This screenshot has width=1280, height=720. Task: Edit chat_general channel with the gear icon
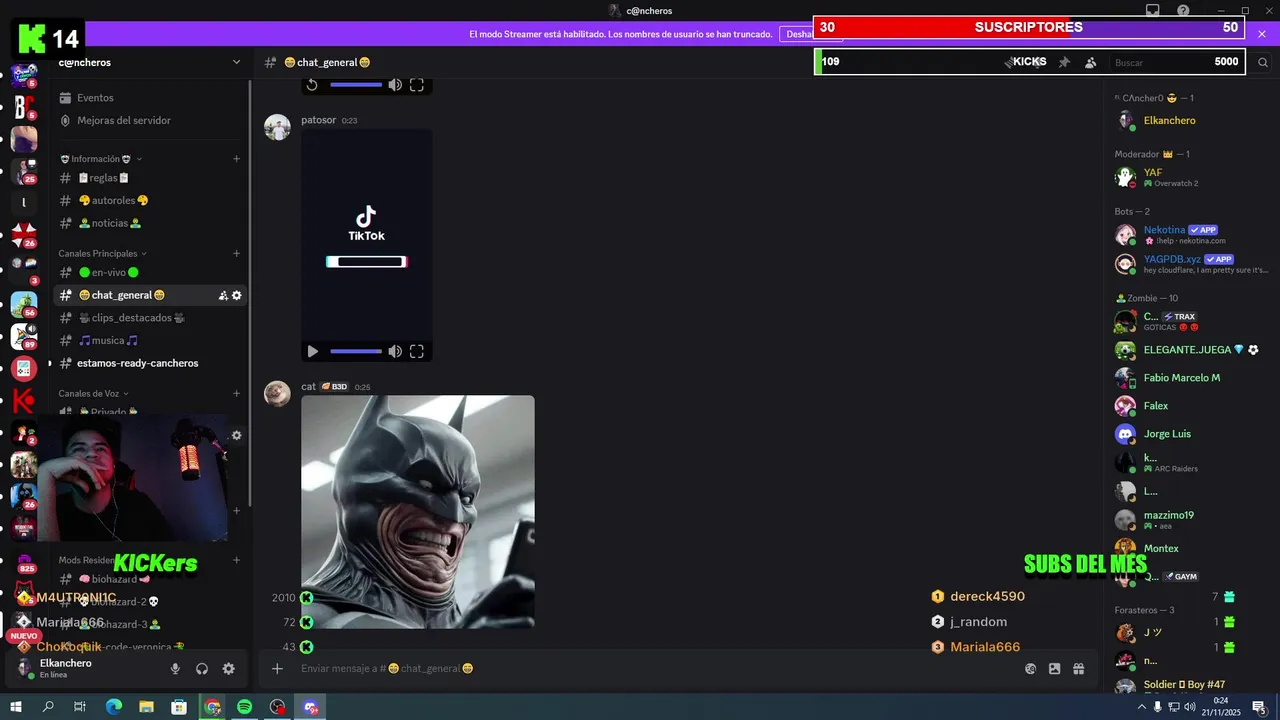click(x=237, y=295)
